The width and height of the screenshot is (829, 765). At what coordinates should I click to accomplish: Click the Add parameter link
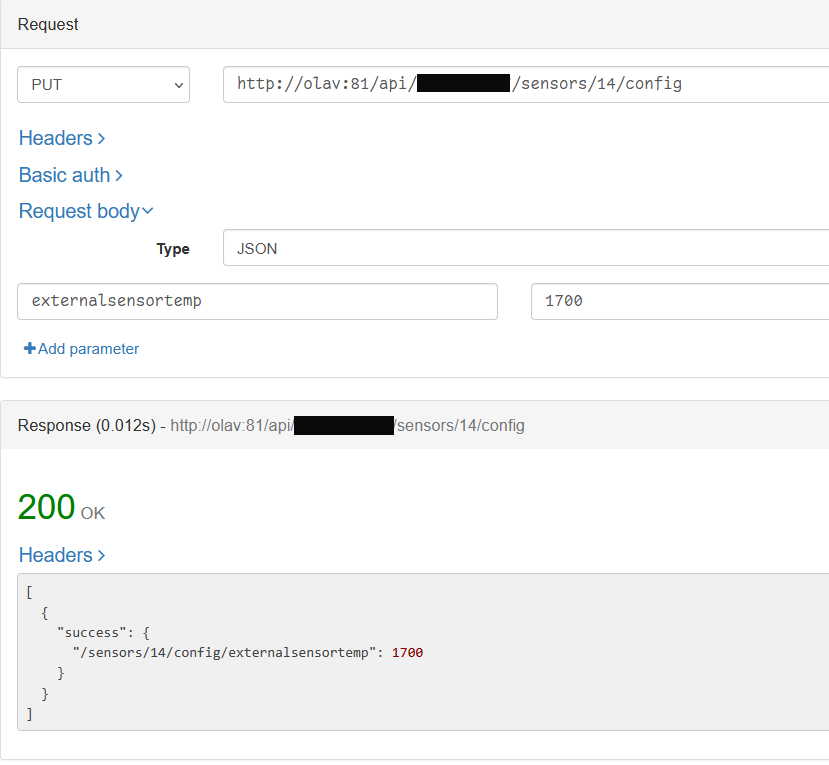click(81, 349)
